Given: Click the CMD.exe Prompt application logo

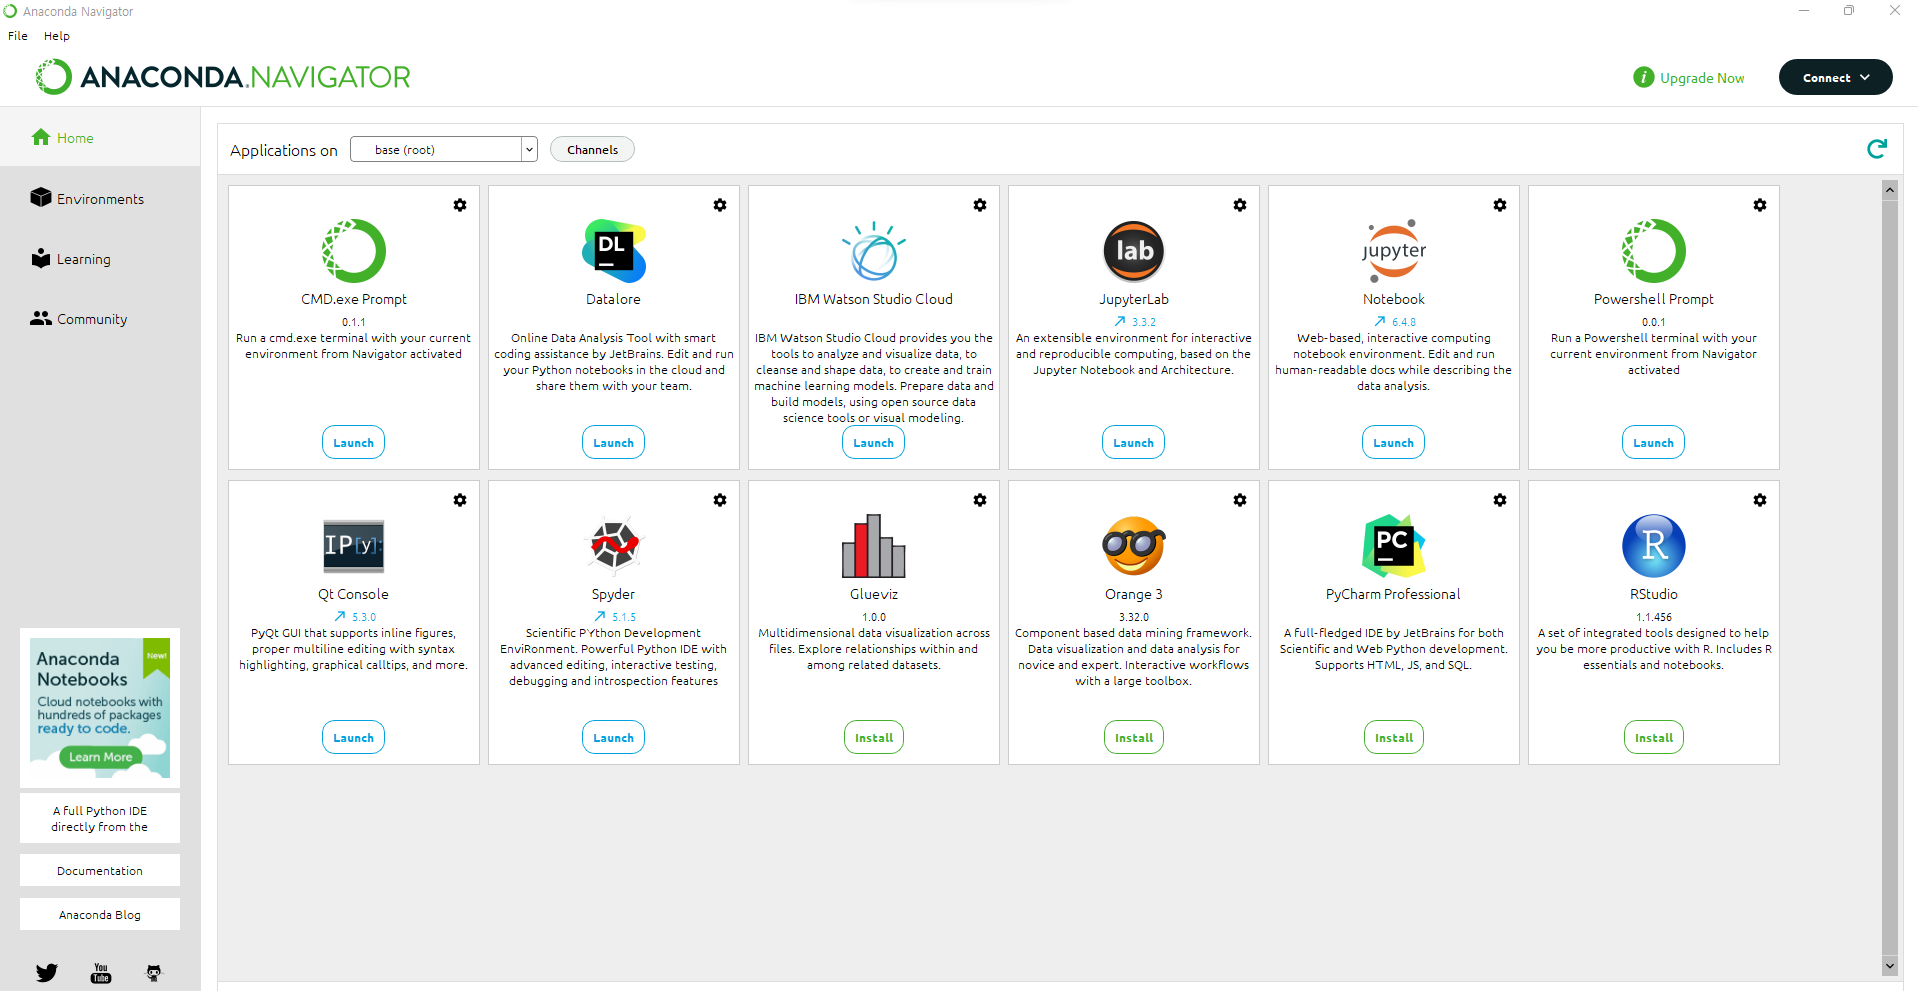Looking at the screenshot, I should point(354,251).
